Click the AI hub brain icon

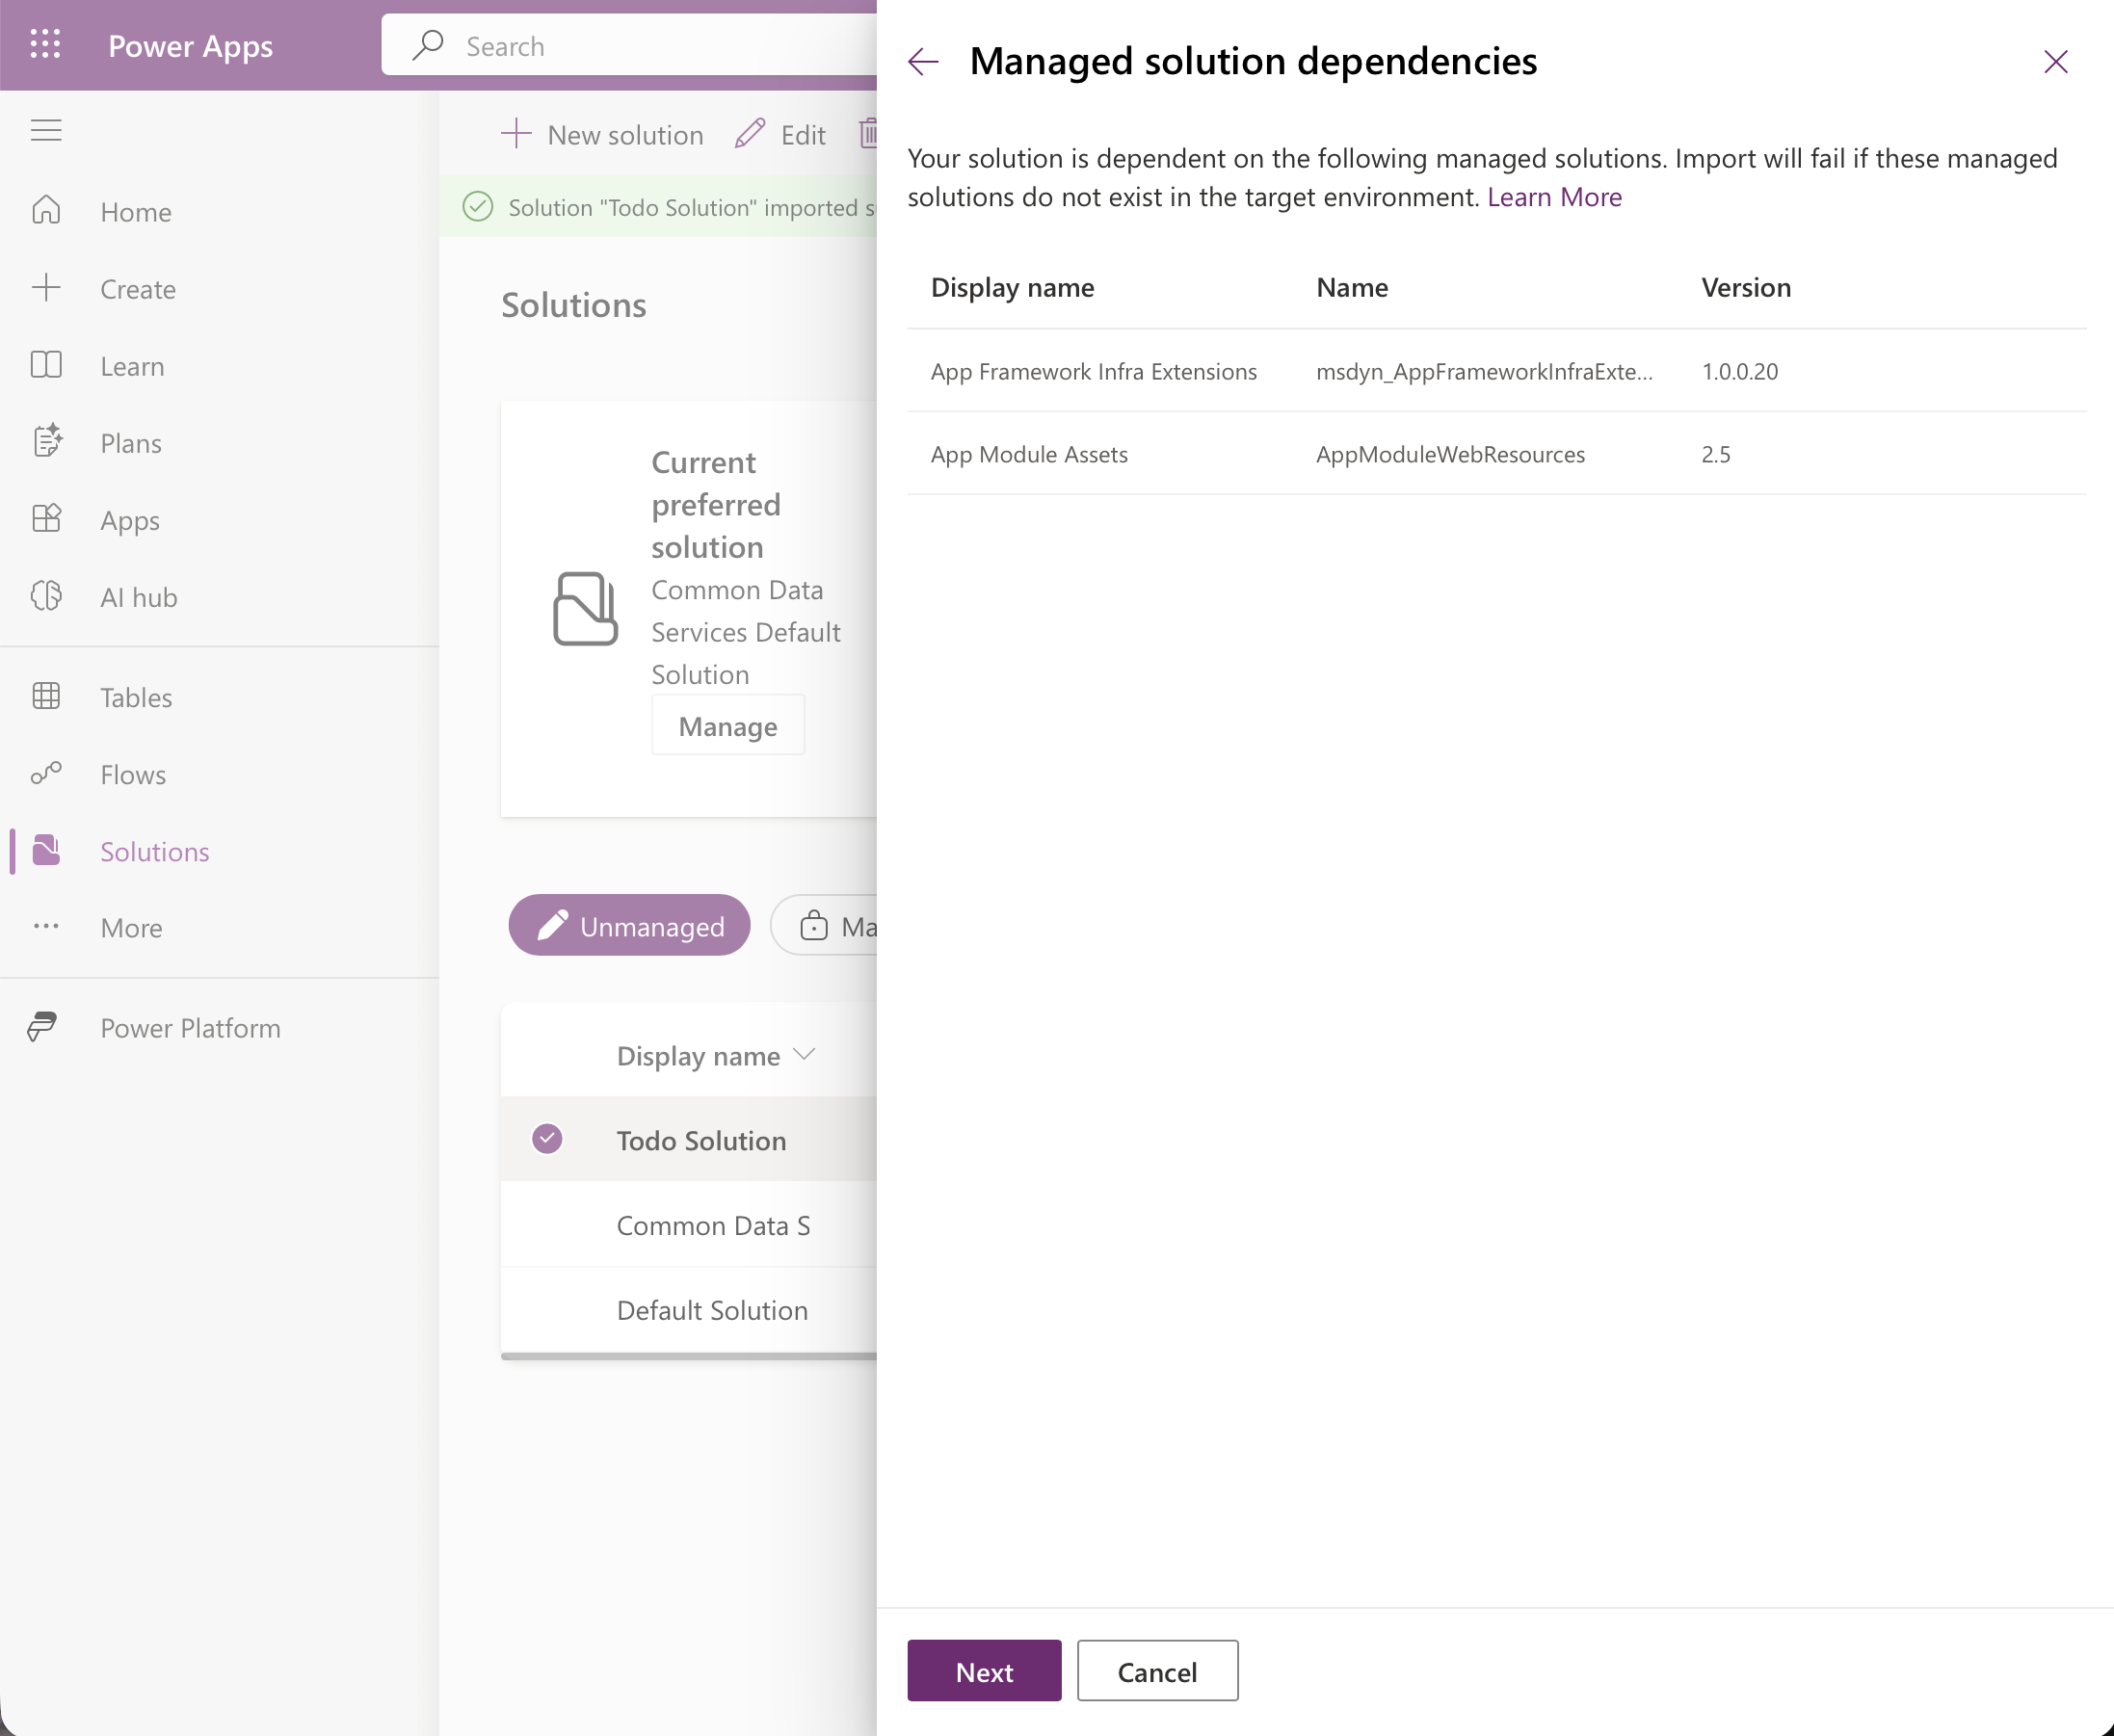pyautogui.click(x=46, y=596)
